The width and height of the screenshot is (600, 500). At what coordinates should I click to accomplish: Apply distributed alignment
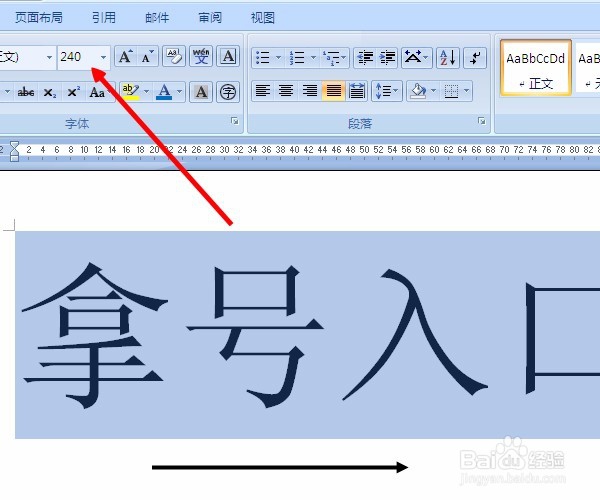(x=357, y=91)
